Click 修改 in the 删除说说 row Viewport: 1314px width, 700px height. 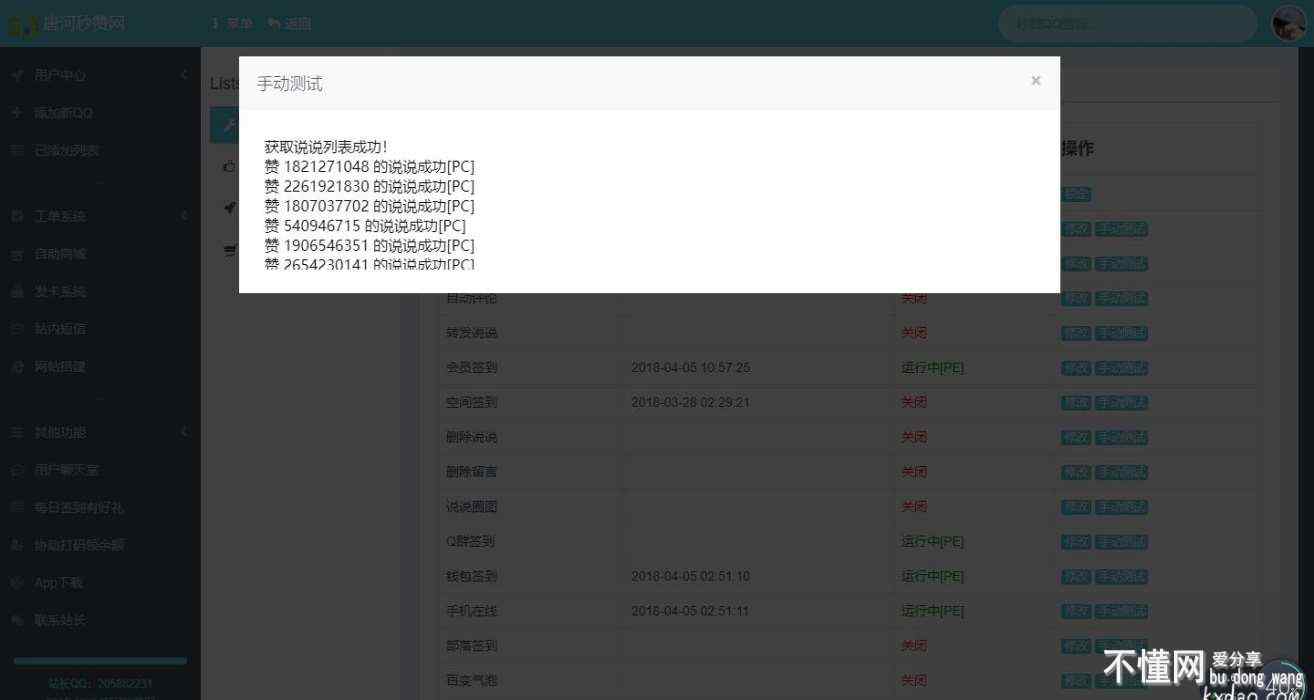click(1076, 437)
